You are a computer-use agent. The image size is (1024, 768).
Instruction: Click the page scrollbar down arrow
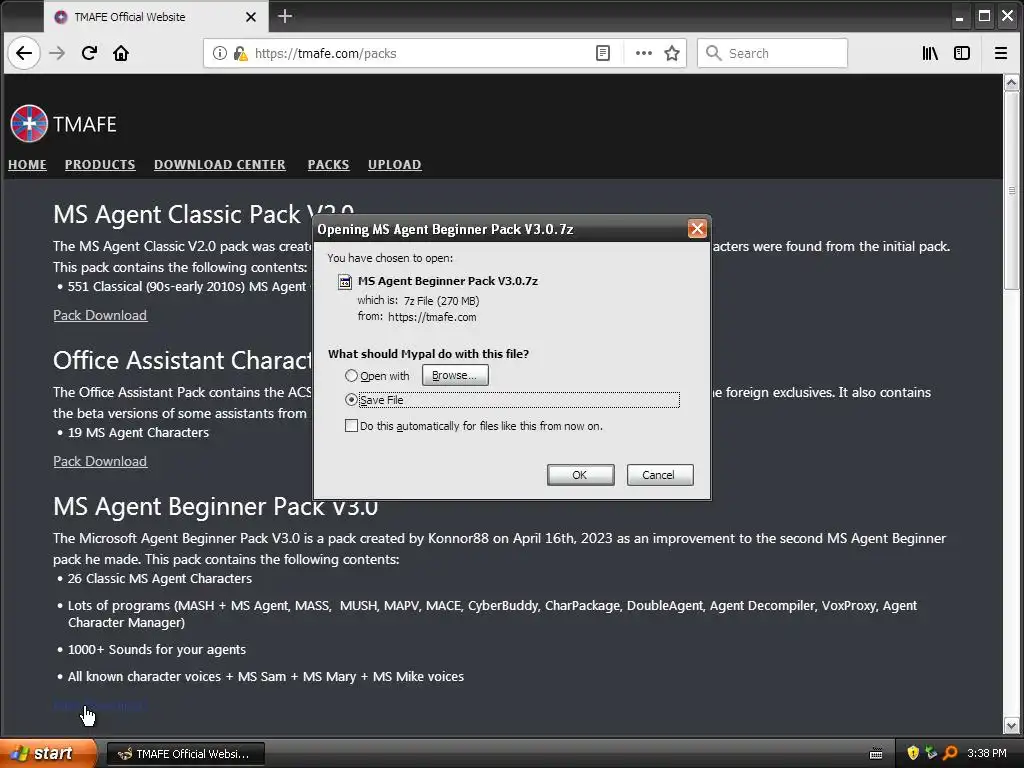[x=1011, y=726]
